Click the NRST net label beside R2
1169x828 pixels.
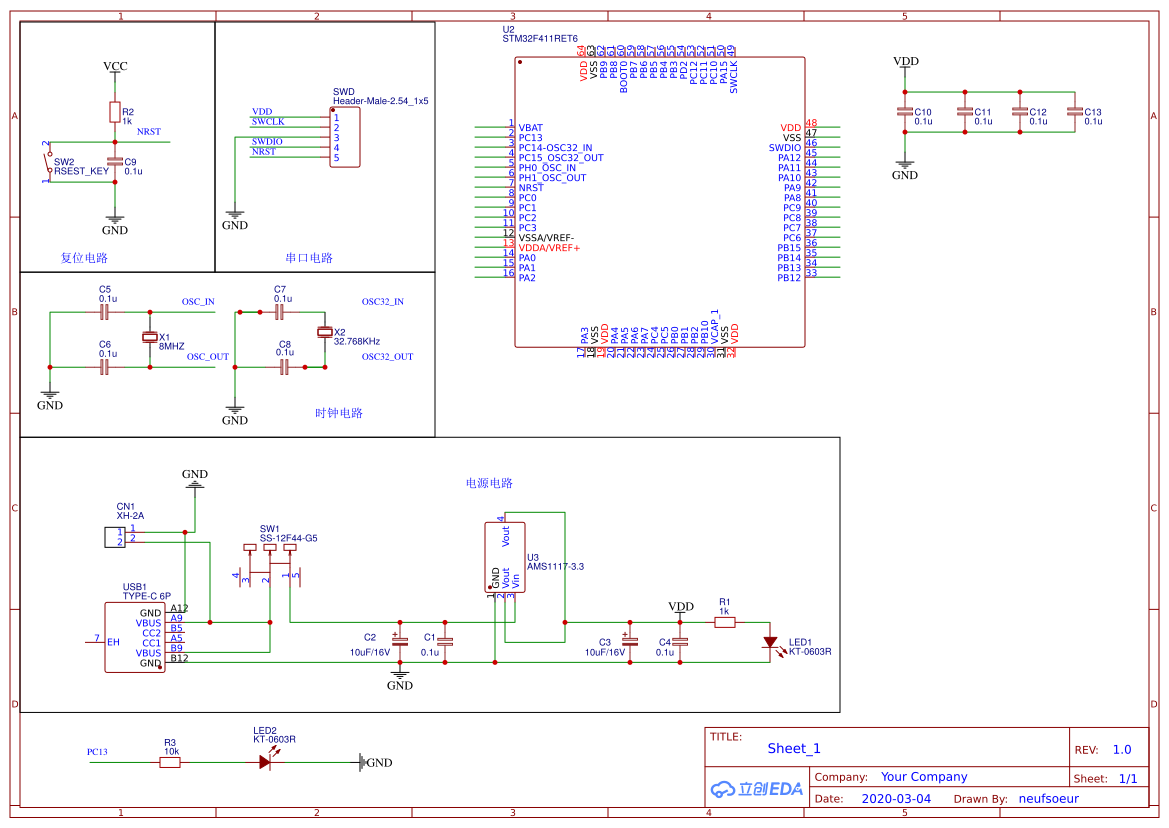149,132
